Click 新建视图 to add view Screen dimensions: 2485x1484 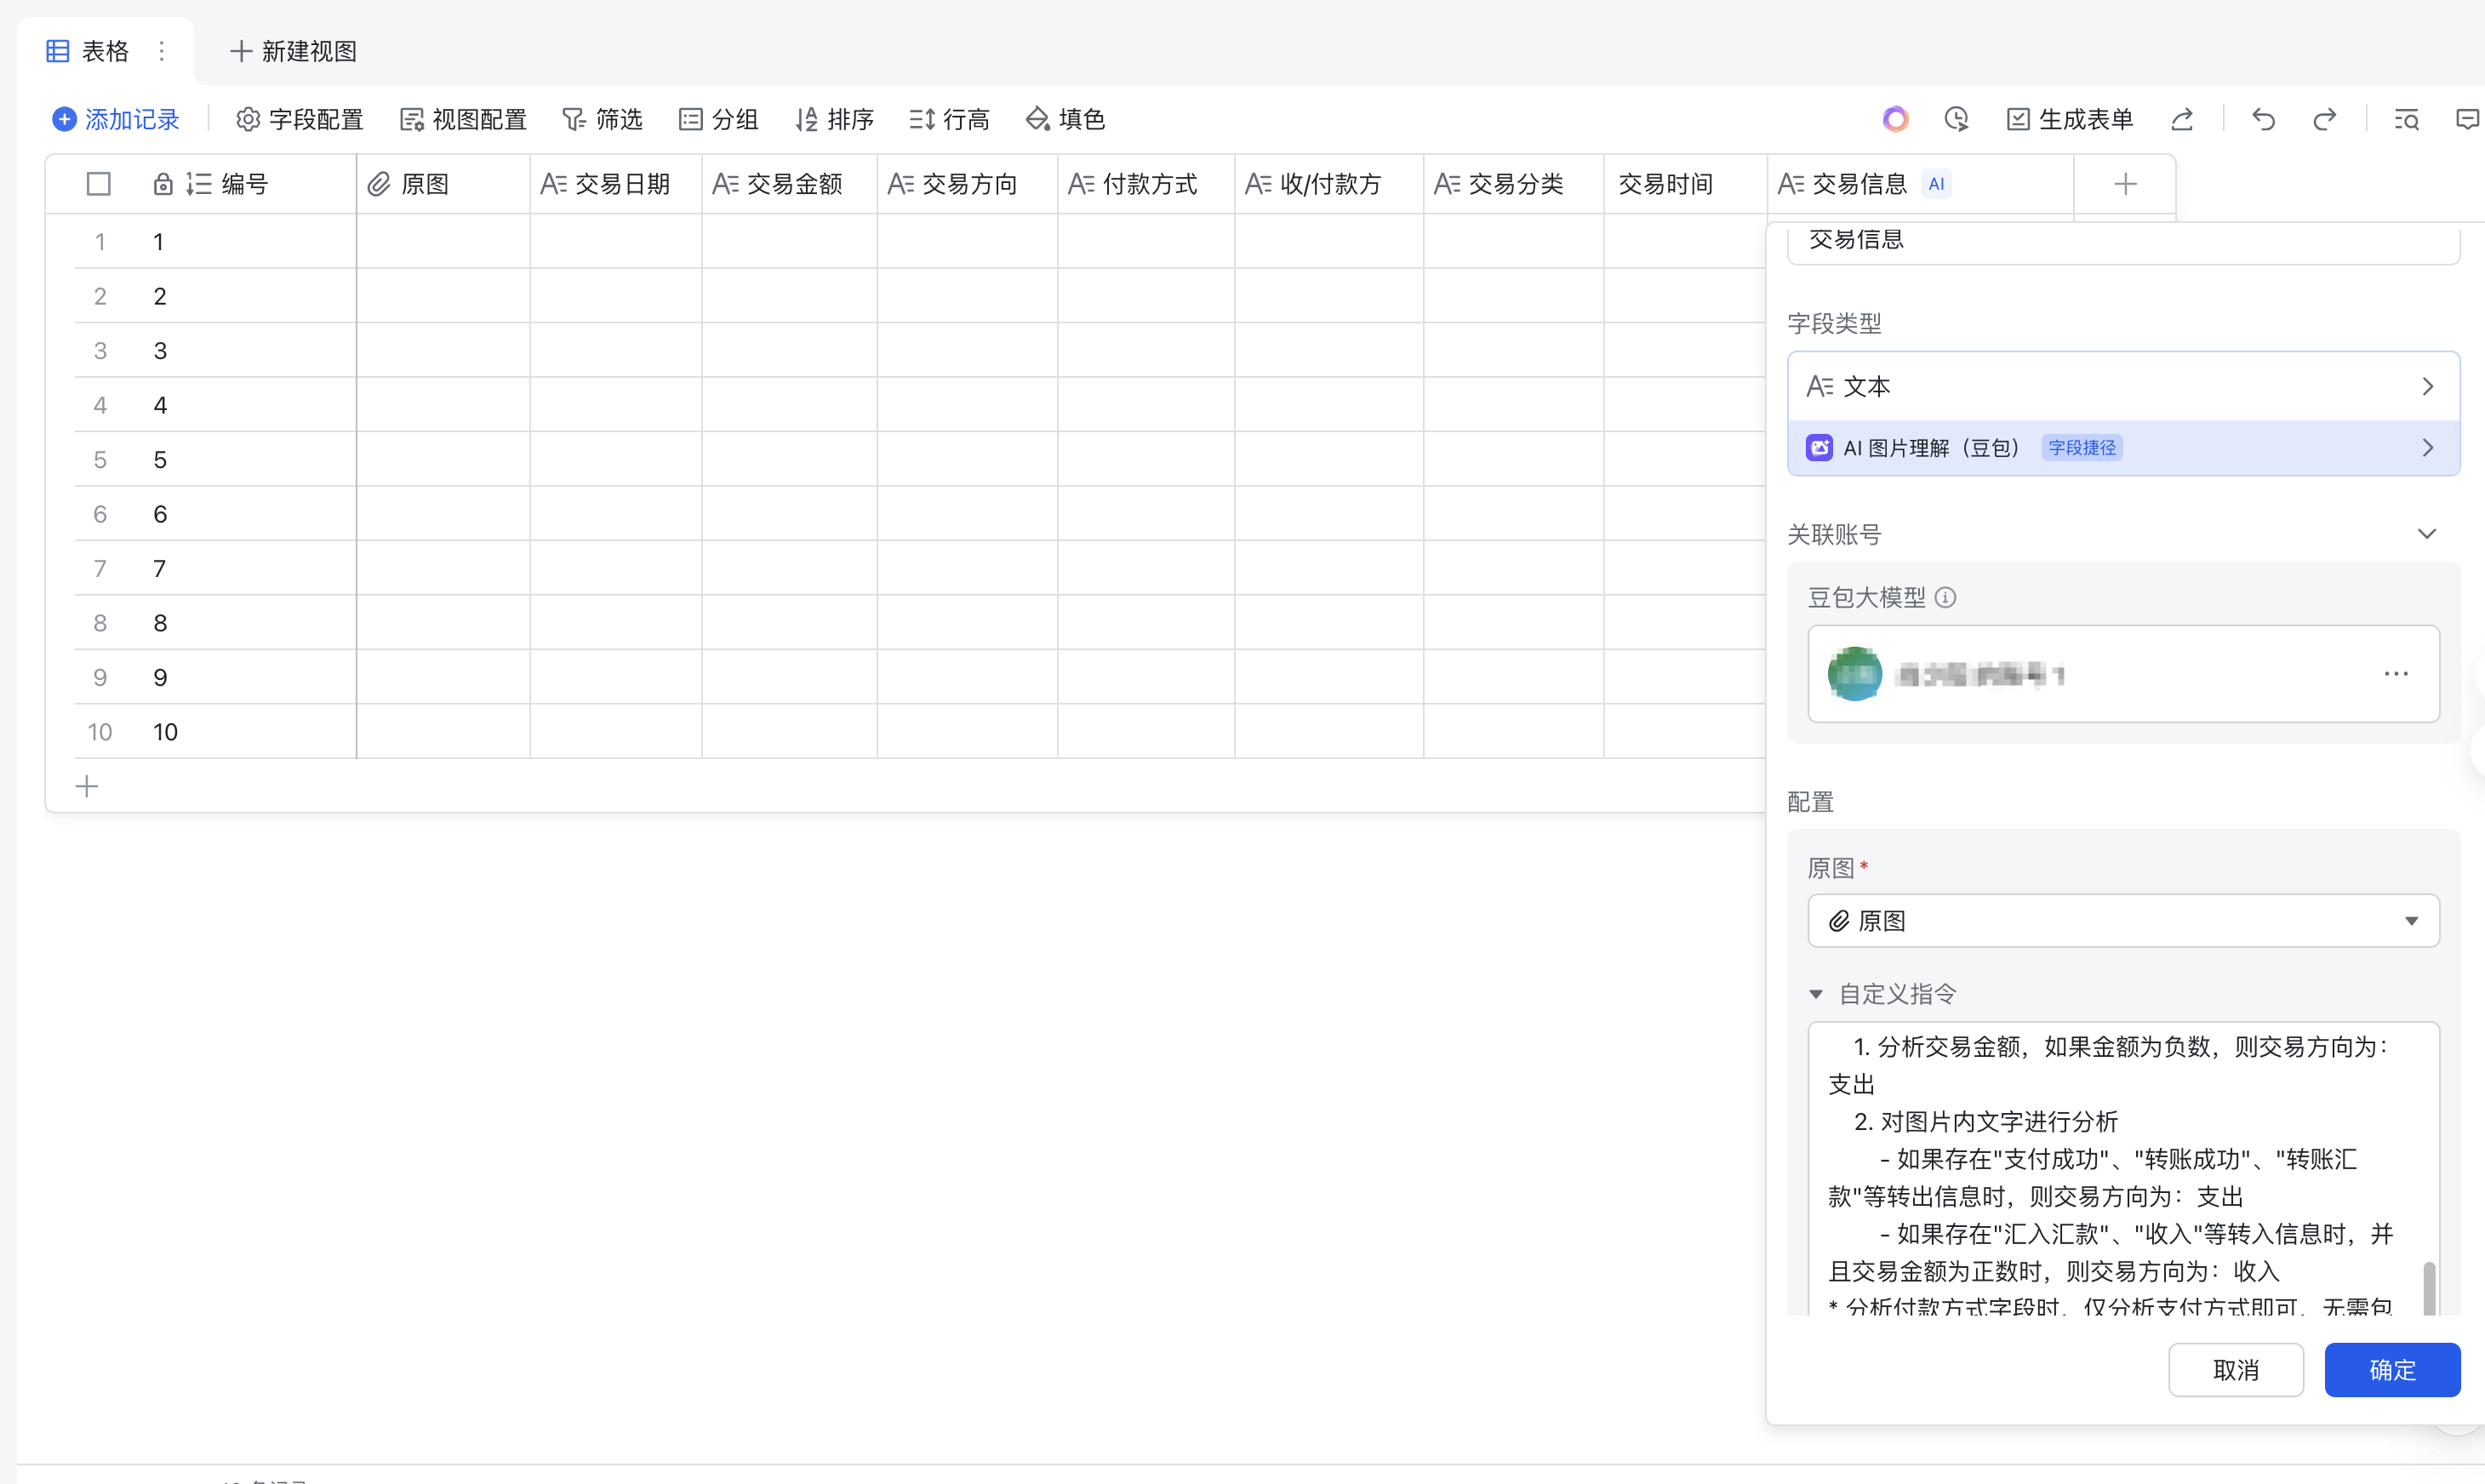click(294, 51)
